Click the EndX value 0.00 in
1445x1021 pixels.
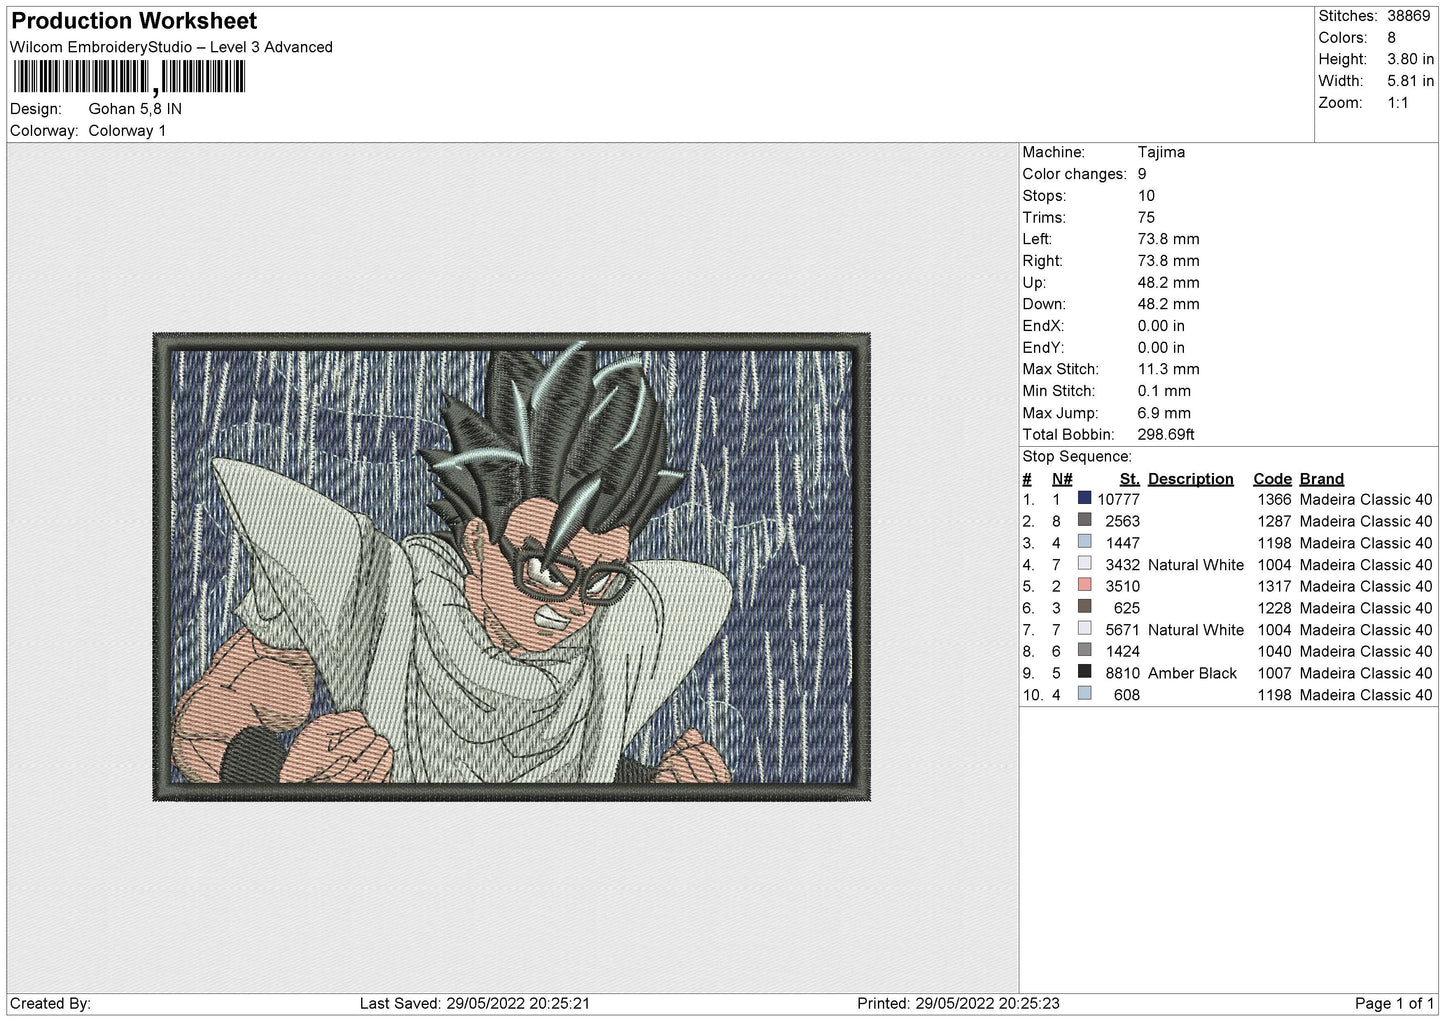click(1161, 326)
